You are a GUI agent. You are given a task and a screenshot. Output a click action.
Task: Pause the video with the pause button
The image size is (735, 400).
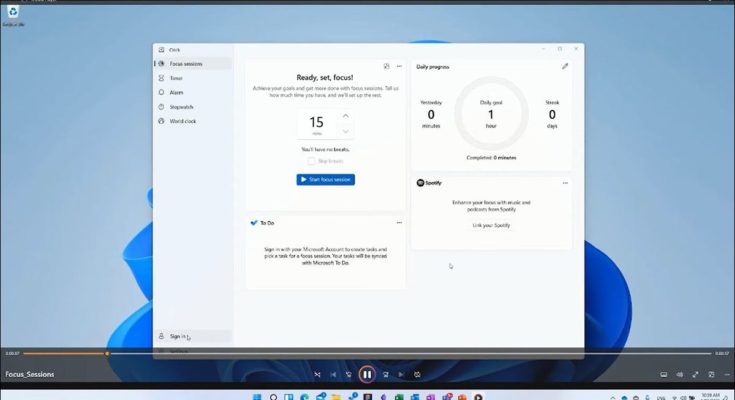tap(367, 374)
